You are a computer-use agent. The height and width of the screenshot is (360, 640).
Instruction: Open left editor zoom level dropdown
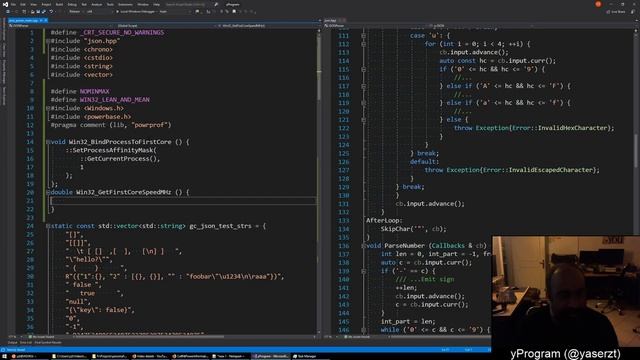[x=16, y=337]
